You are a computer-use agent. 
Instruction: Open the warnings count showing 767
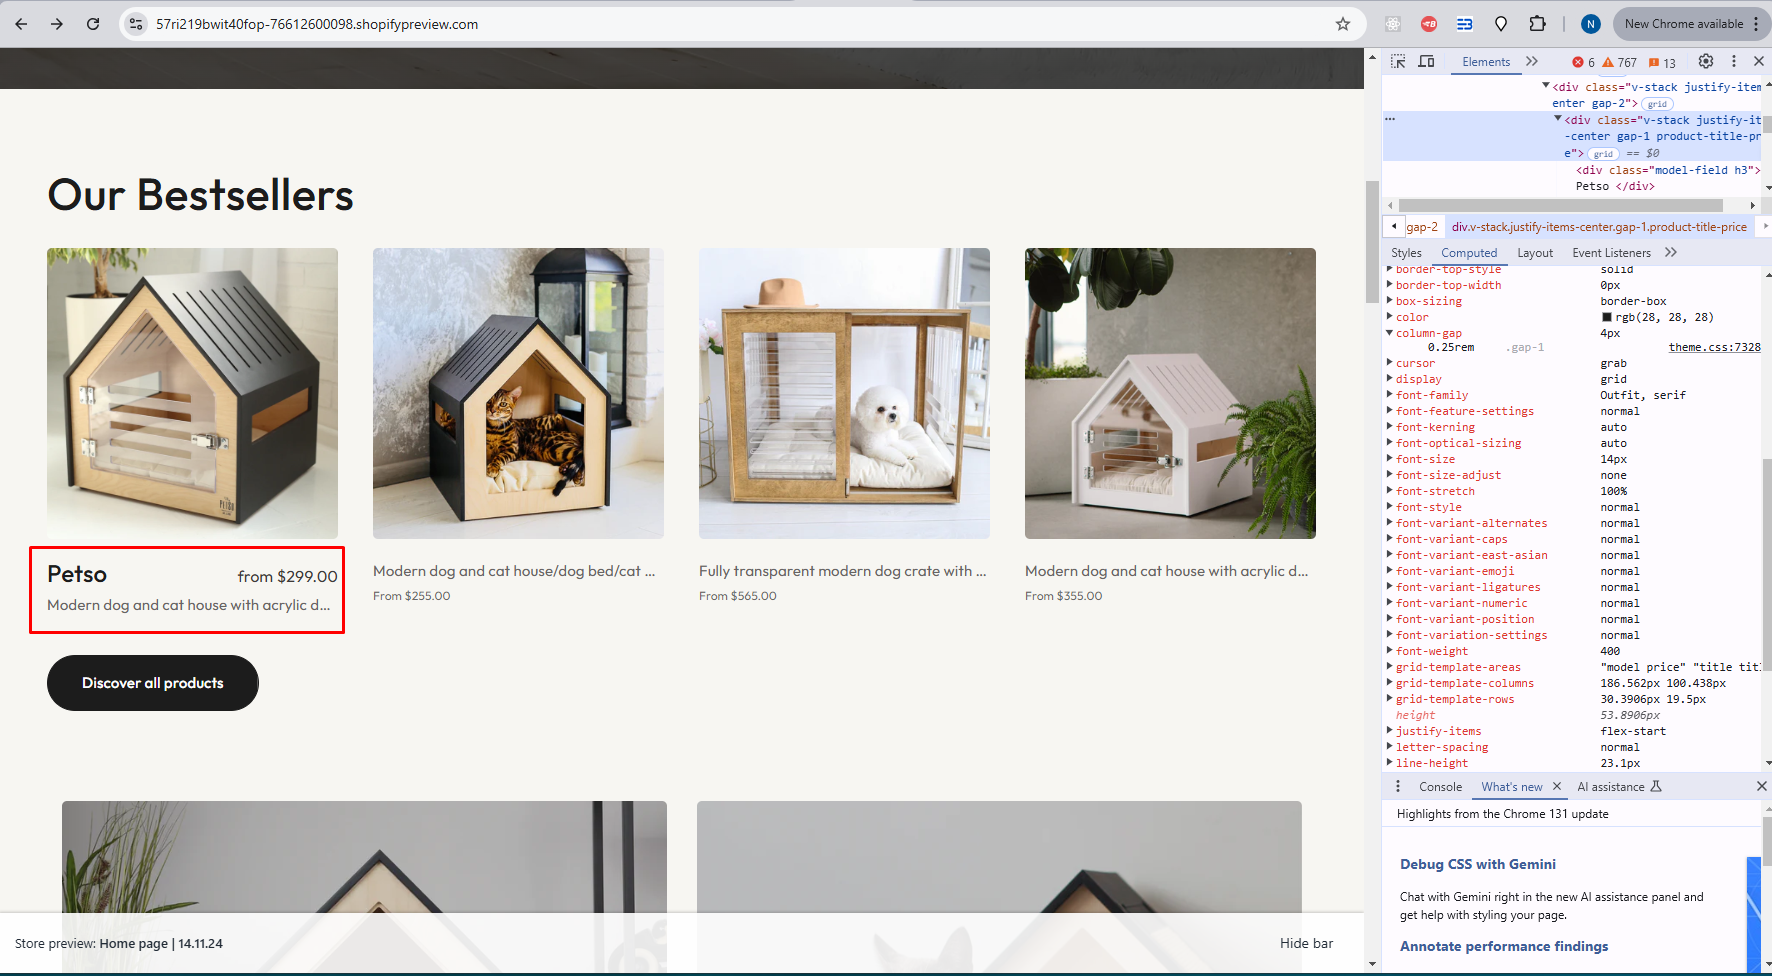pos(1620,62)
